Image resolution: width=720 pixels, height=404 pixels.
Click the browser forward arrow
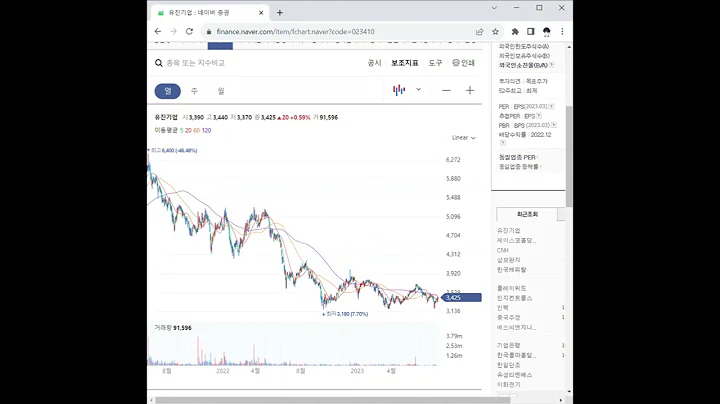(174, 31)
